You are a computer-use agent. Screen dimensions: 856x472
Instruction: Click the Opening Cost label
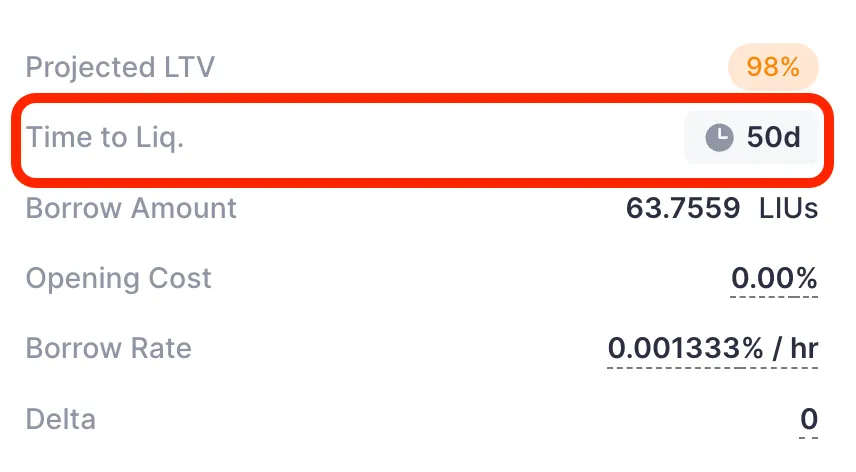(118, 279)
